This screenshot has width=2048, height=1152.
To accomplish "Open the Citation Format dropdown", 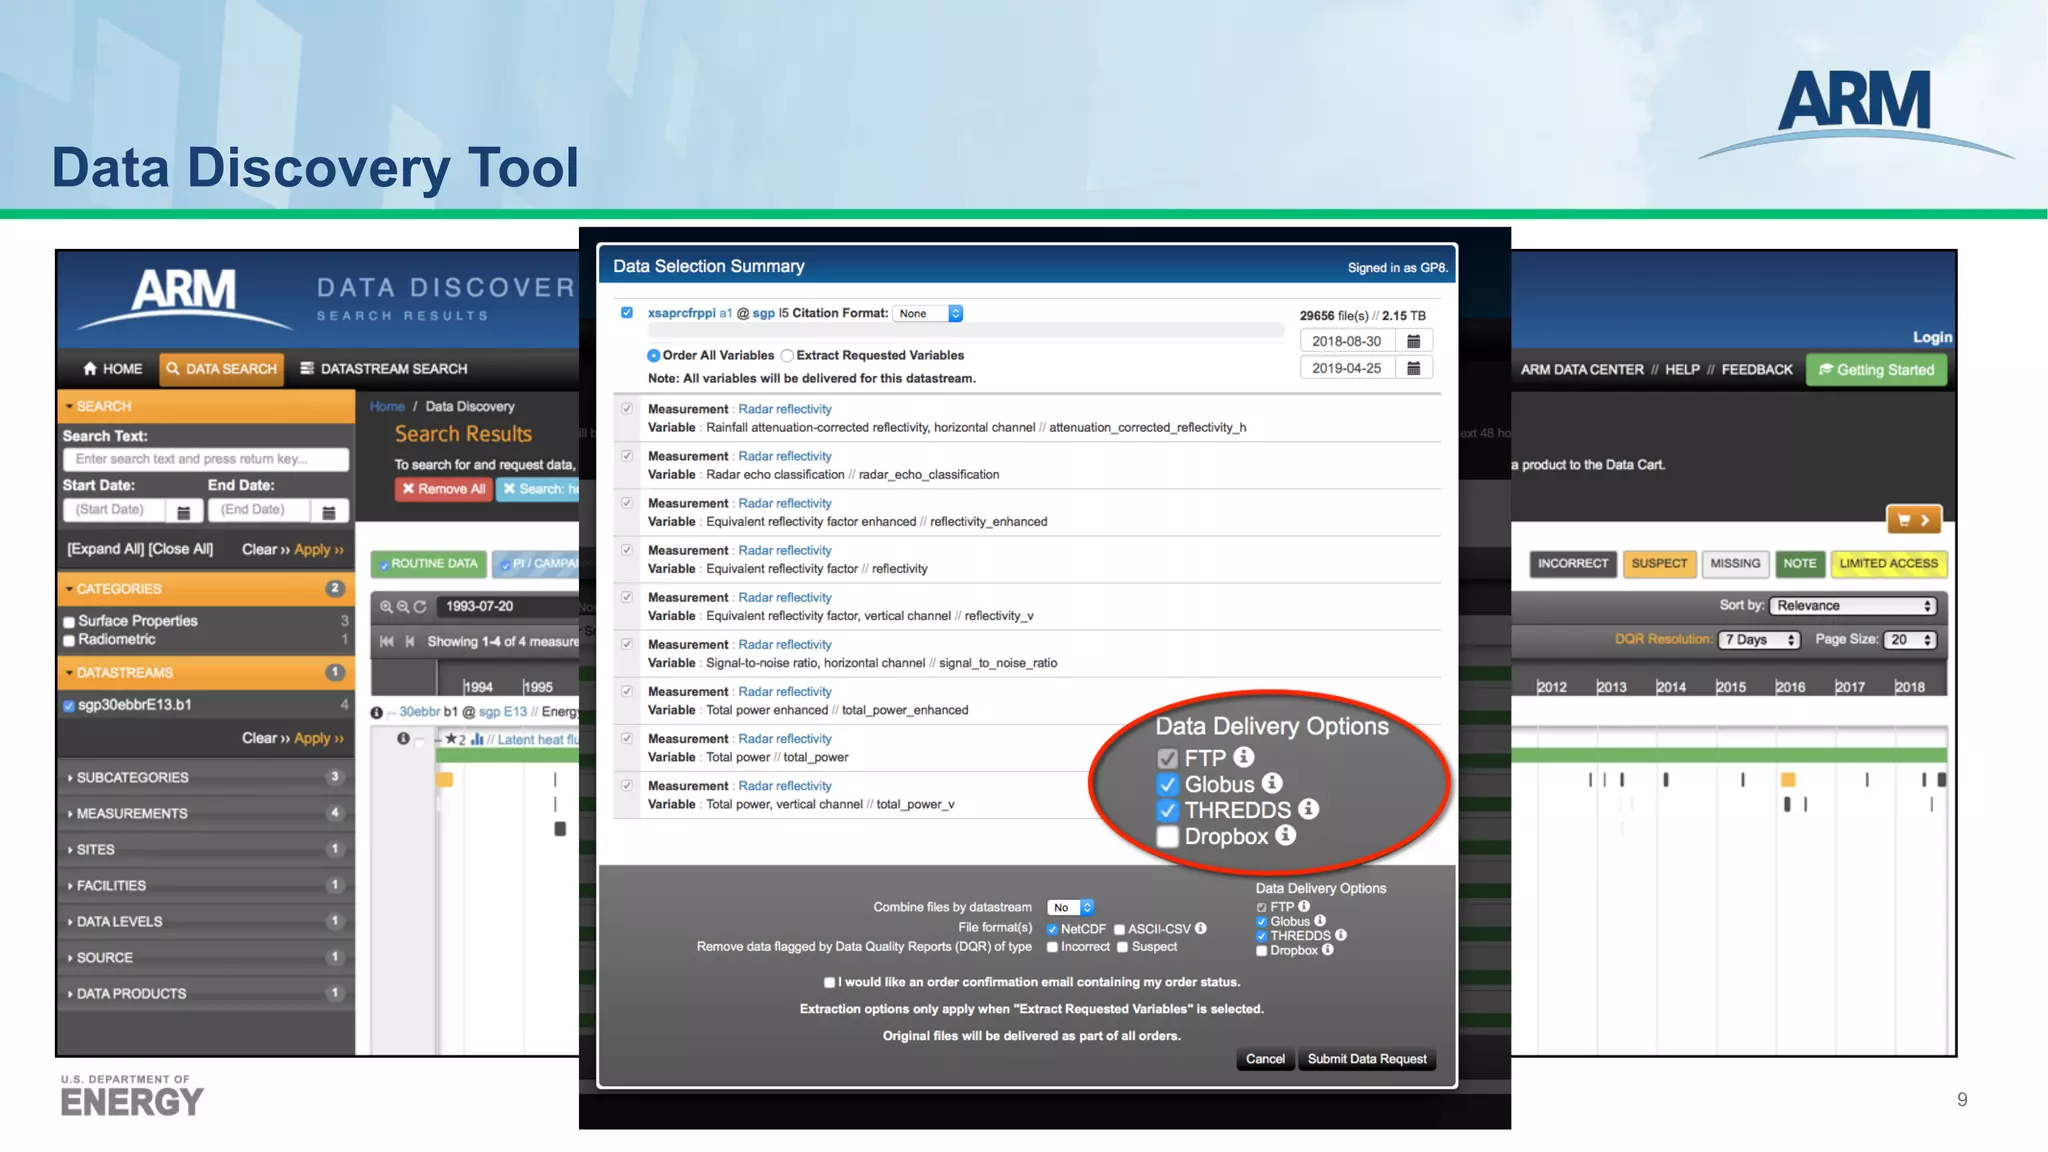I will [x=927, y=314].
